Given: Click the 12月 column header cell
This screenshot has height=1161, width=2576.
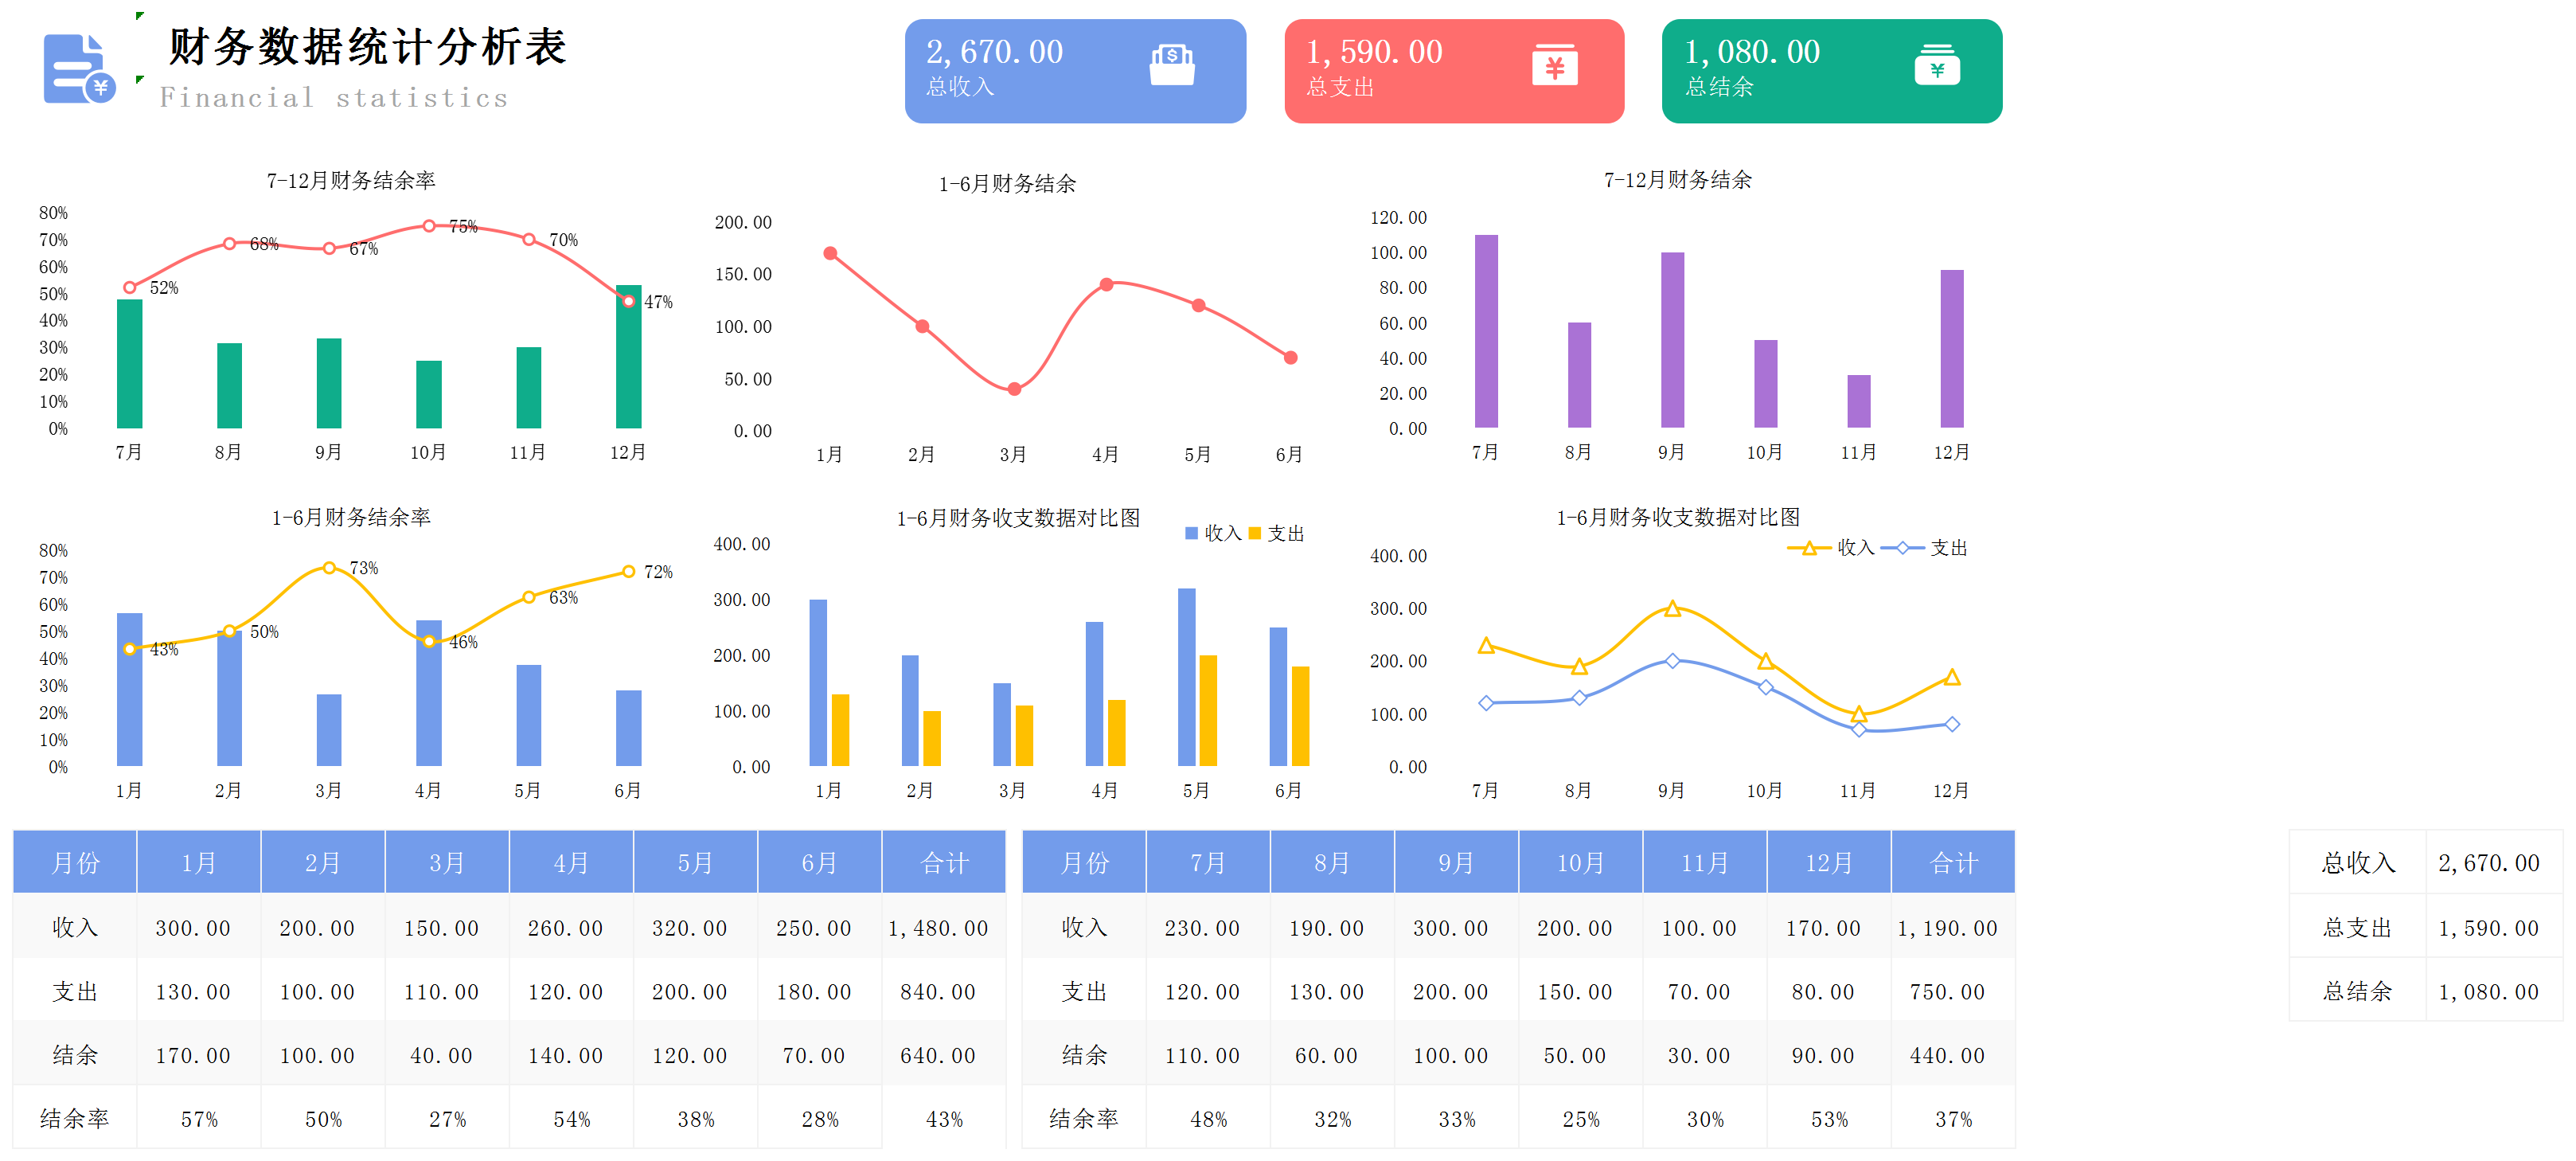Looking at the screenshot, I should tap(1828, 862).
